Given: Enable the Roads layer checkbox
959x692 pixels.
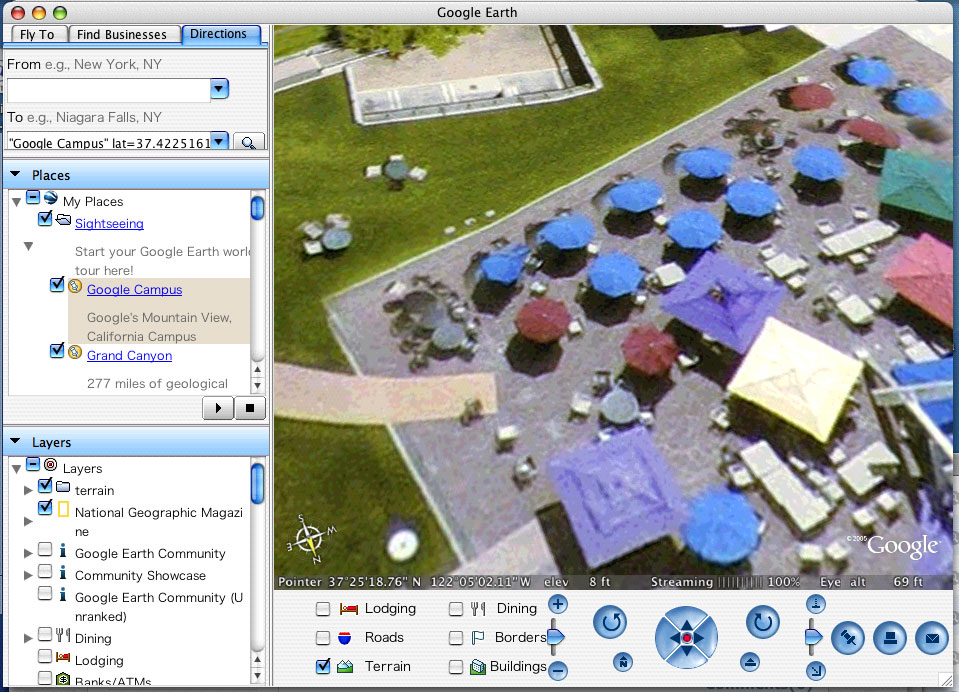Looking at the screenshot, I should pyautogui.click(x=323, y=637).
